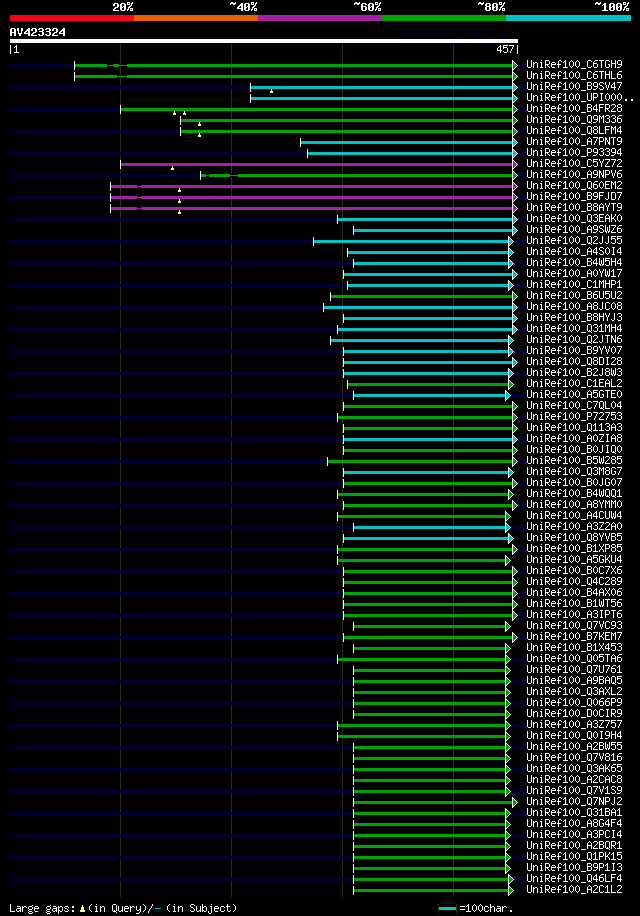This screenshot has height=916, width=640.
Task: Open the UniRef100_B4FR28 hit label
Action: pos(574,109)
